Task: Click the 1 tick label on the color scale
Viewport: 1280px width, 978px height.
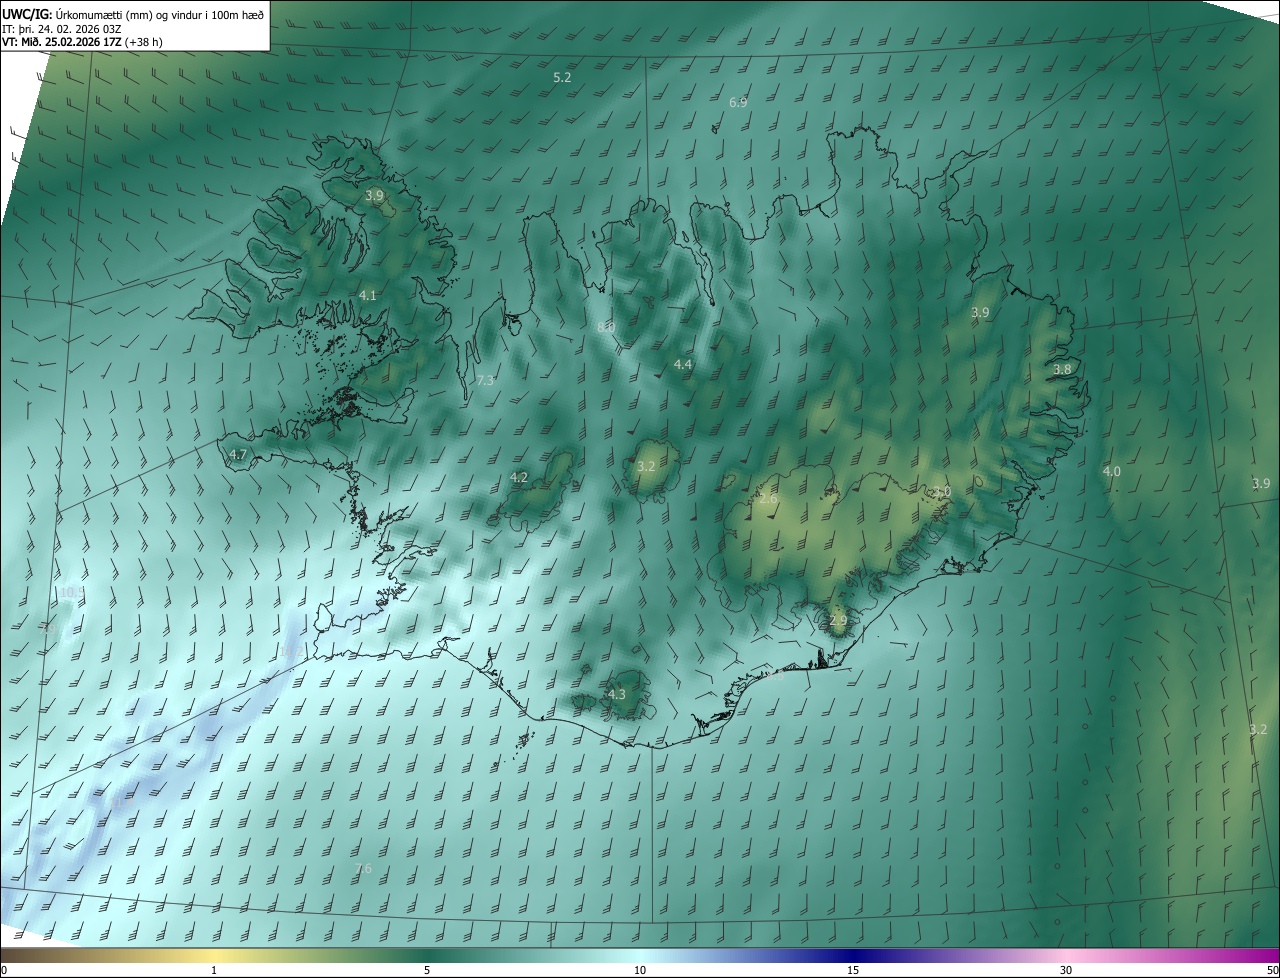Action: [x=214, y=970]
